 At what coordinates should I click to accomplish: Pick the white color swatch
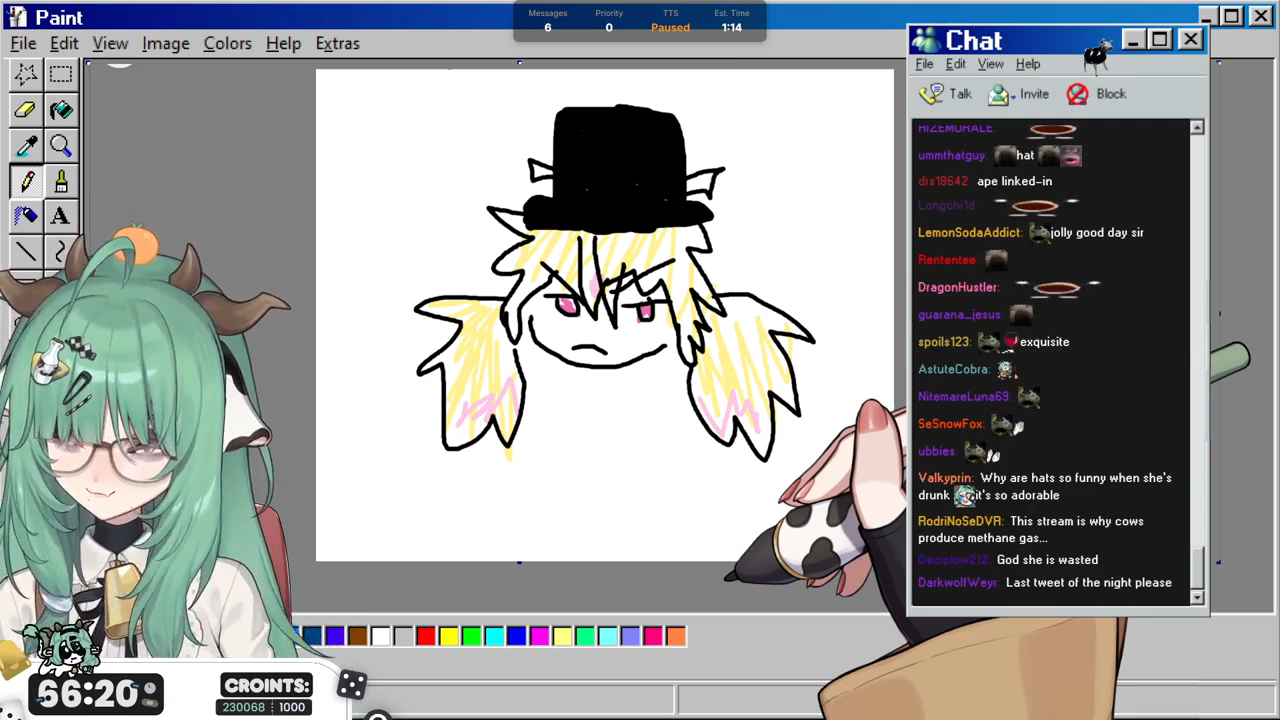[x=380, y=636]
